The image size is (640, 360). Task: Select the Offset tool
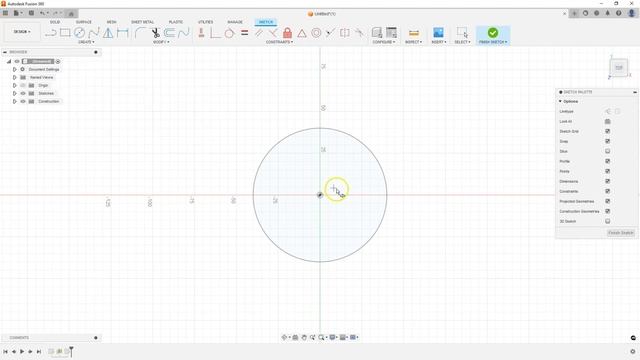(x=169, y=33)
